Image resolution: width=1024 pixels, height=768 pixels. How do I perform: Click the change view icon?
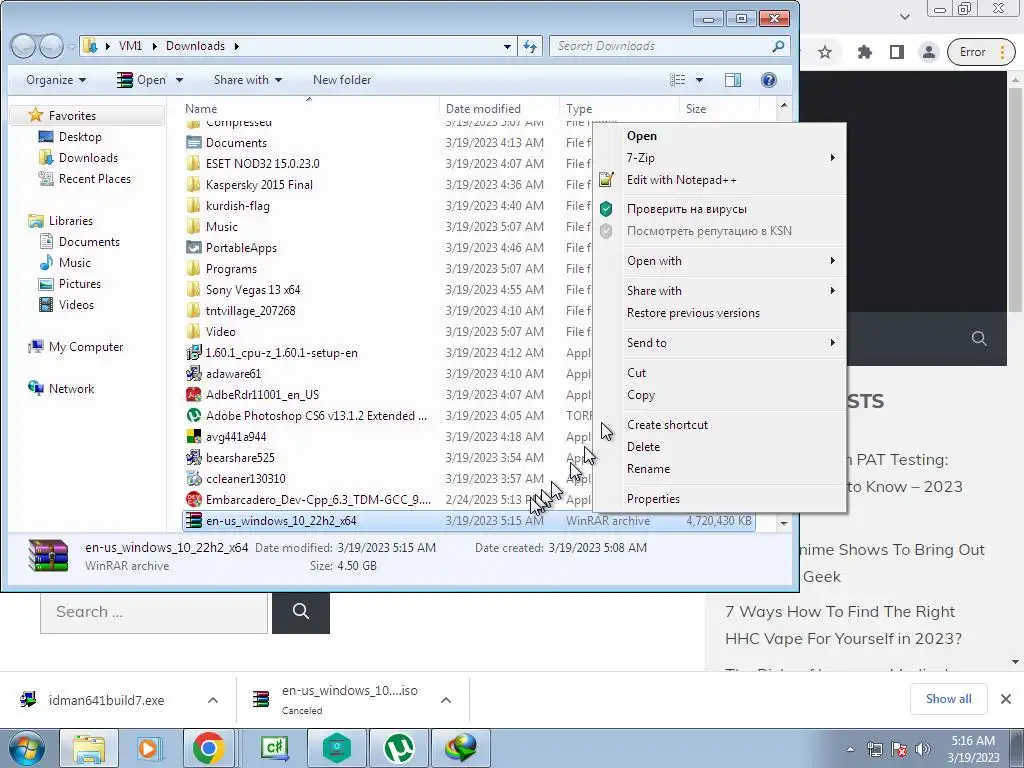(678, 80)
